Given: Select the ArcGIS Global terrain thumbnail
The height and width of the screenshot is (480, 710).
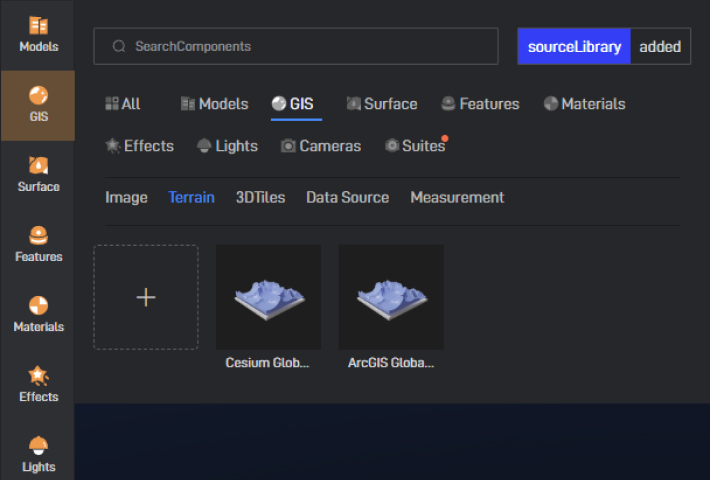Looking at the screenshot, I should 391,297.
